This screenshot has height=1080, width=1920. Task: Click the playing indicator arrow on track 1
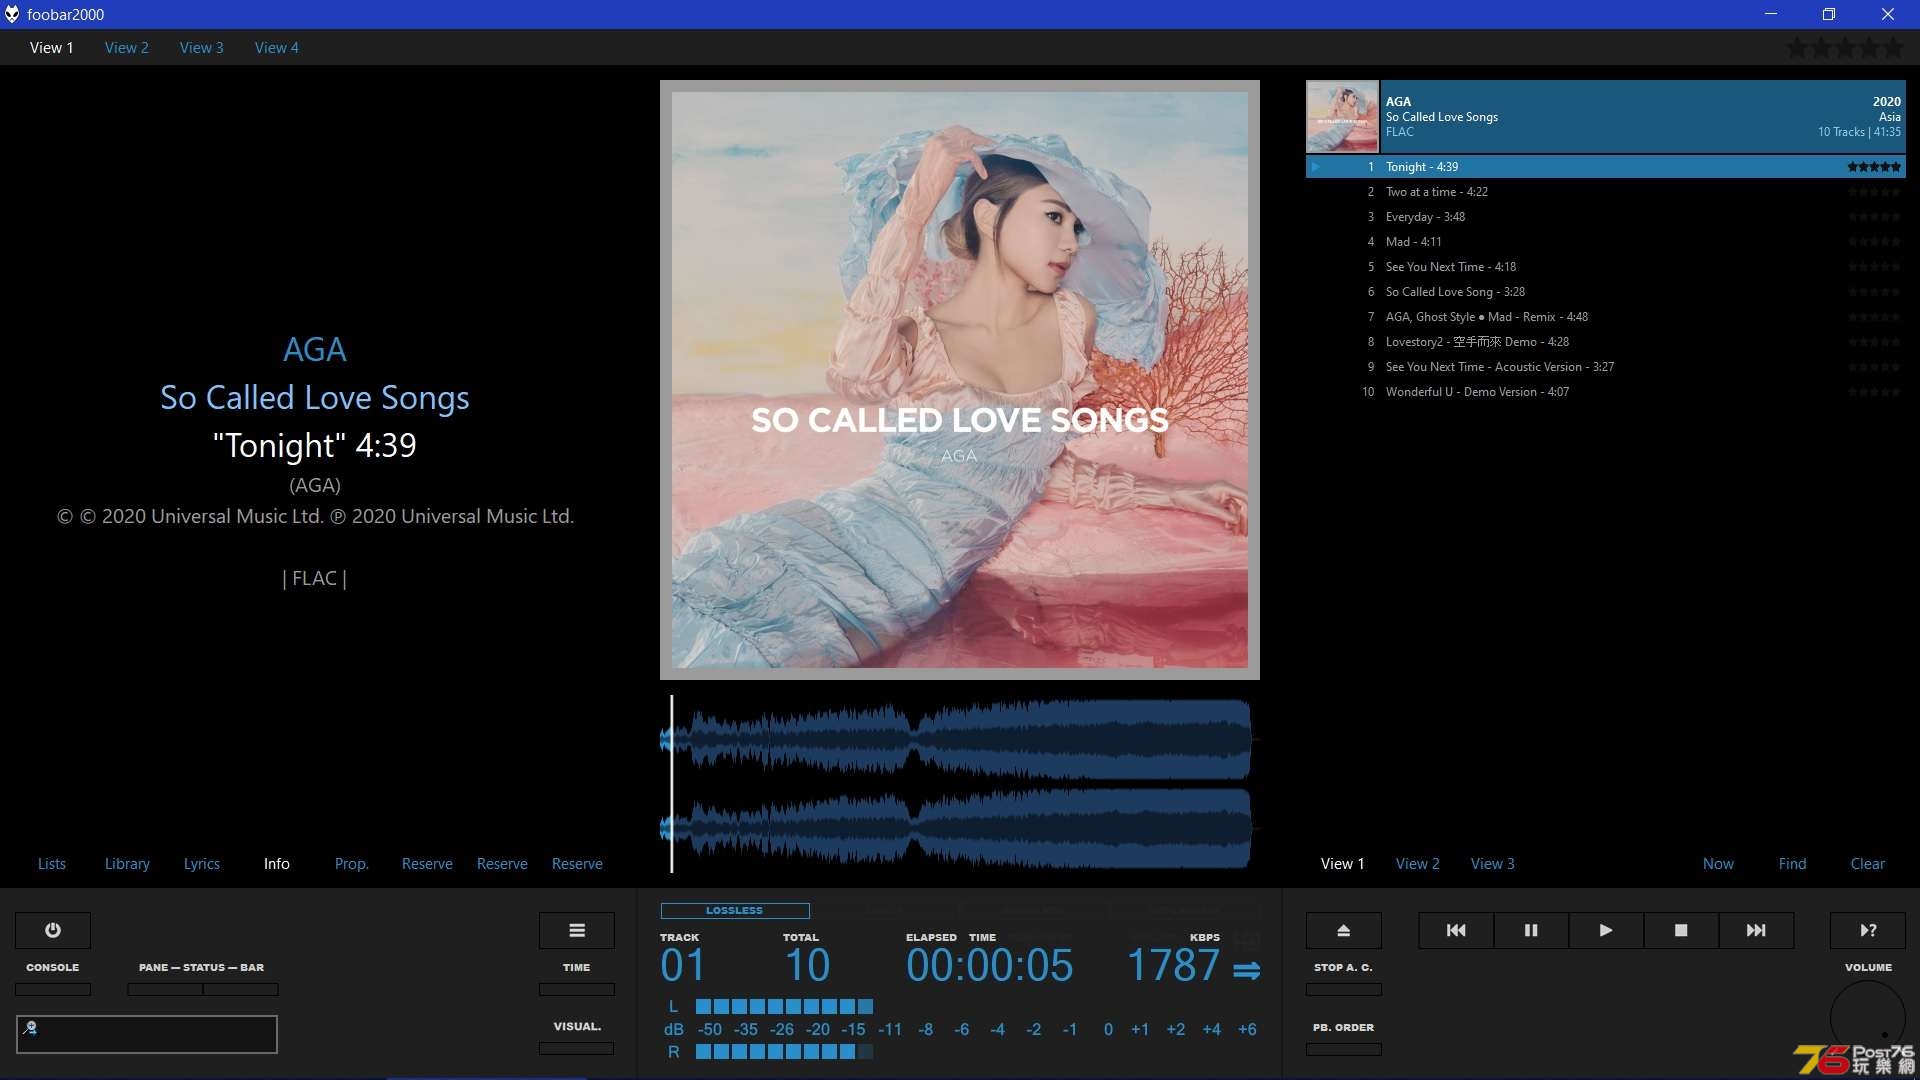(x=1316, y=167)
